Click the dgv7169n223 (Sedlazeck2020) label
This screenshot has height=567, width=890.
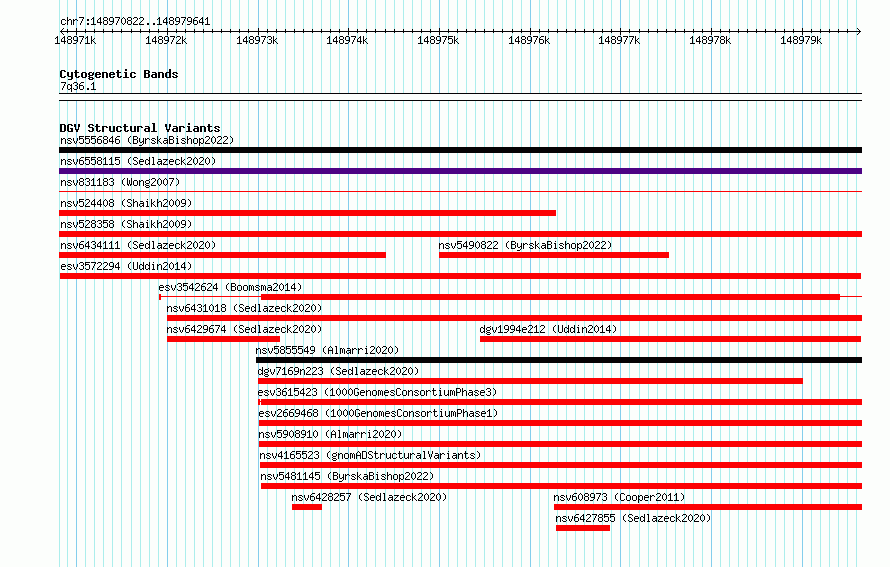tap(338, 371)
